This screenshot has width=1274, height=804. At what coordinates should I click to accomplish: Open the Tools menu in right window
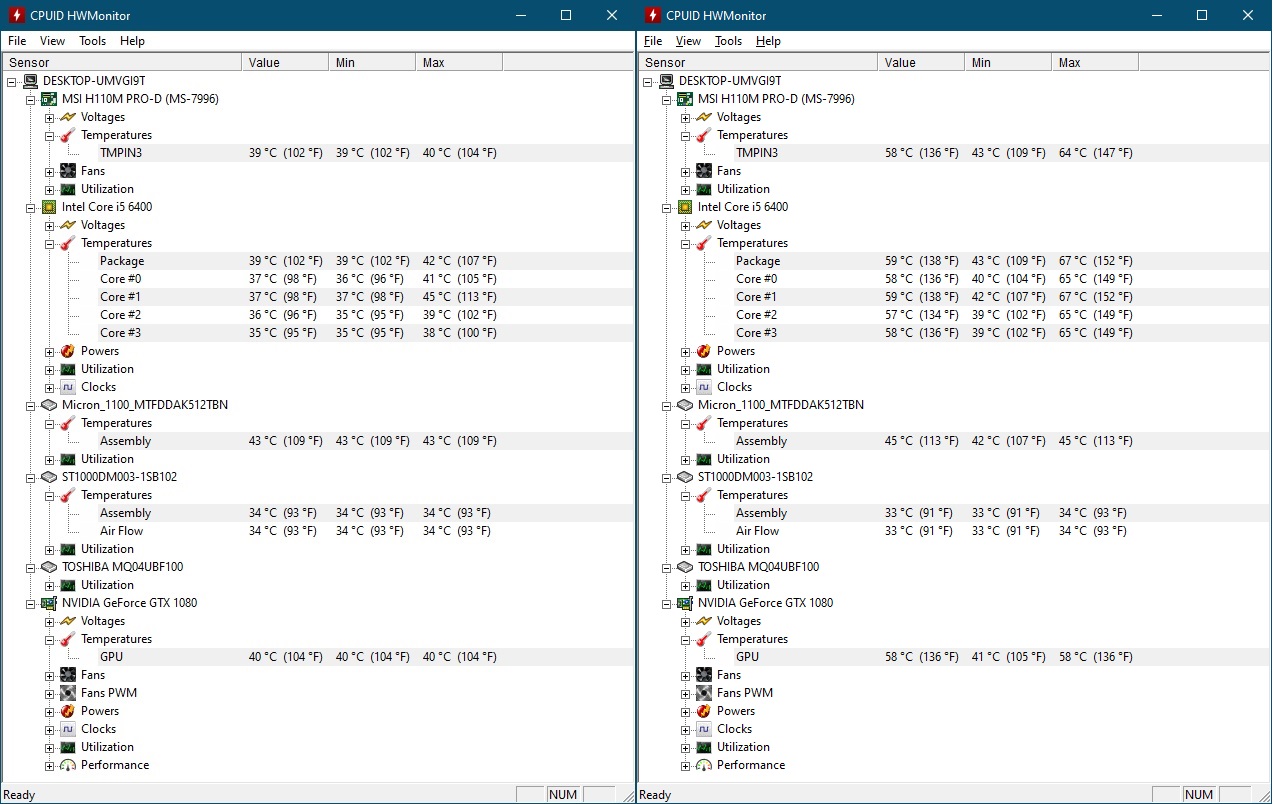(x=728, y=41)
